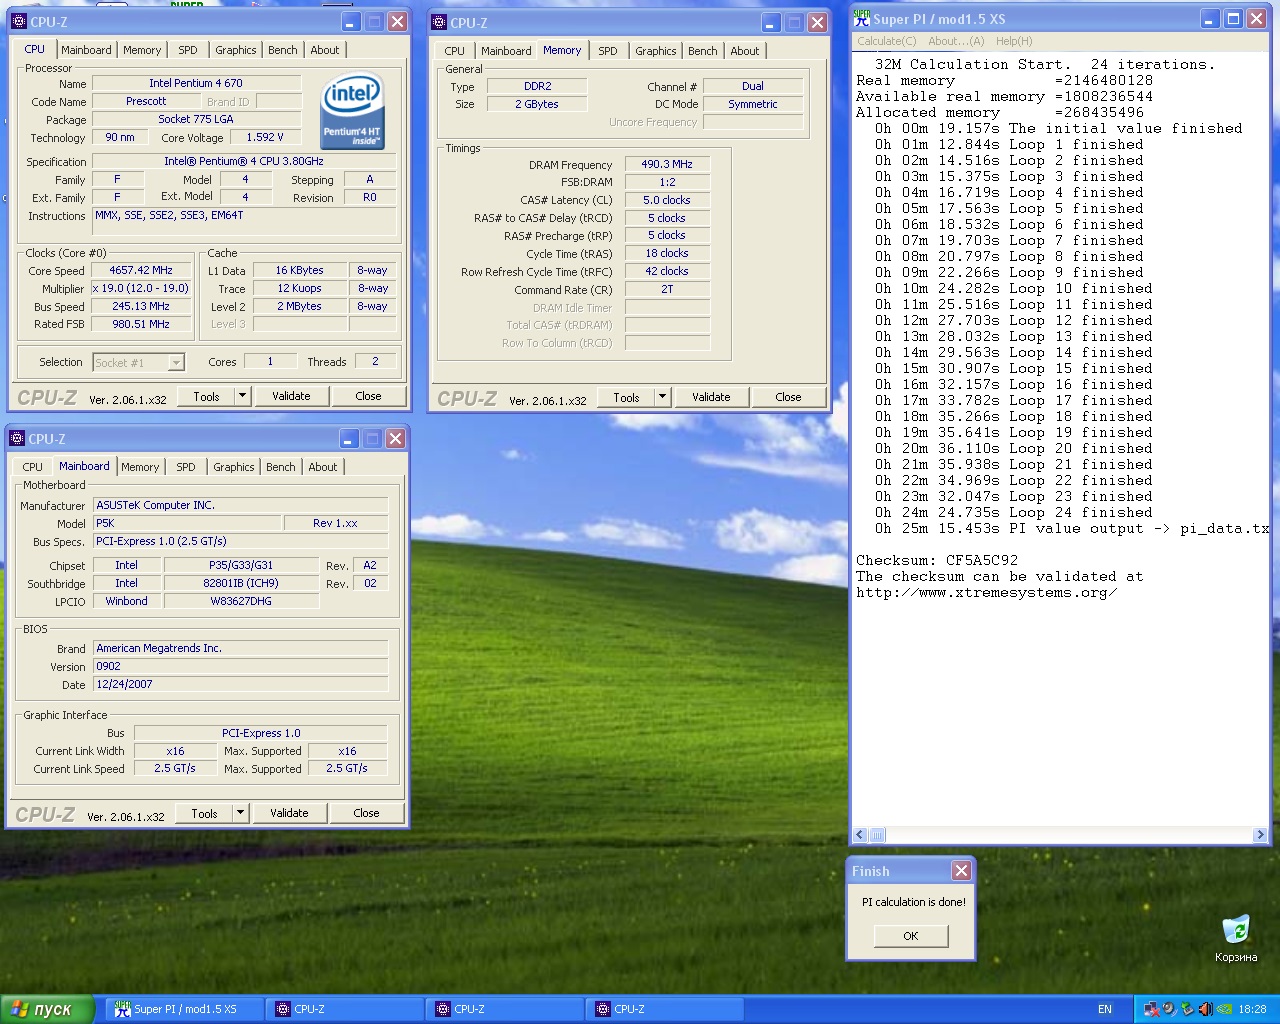Click the motherboard Model field P5K

[x=186, y=523]
